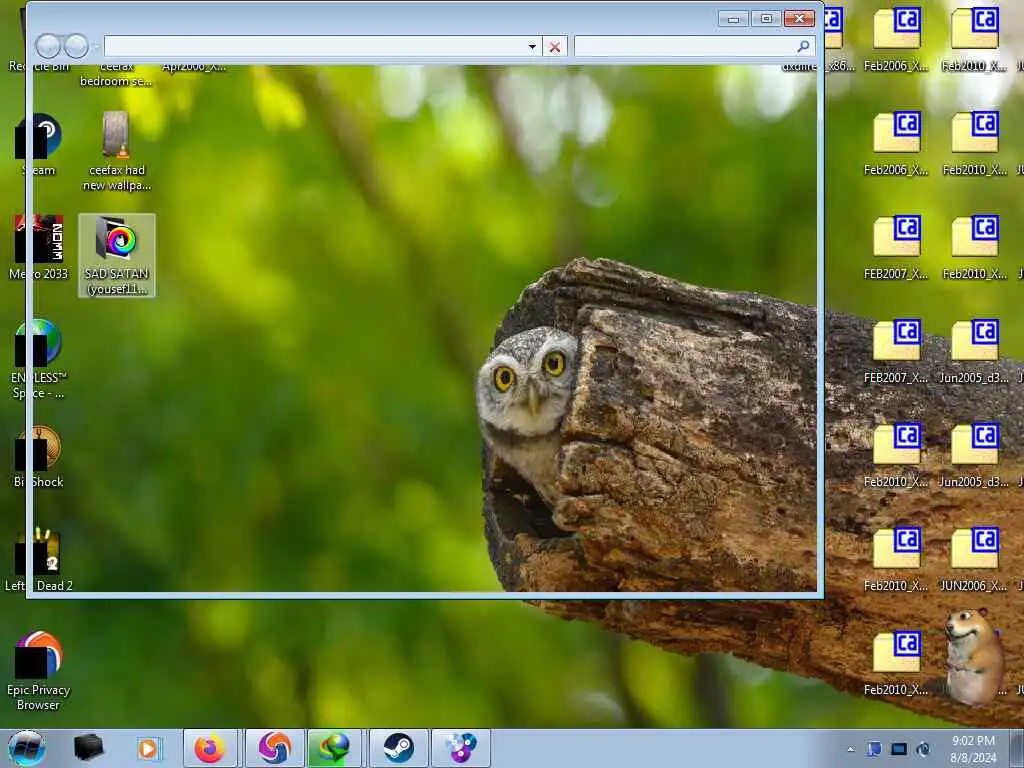Select the 'ceefax bedroom se...' desktop label
The image size is (1024, 768).
[x=116, y=74]
